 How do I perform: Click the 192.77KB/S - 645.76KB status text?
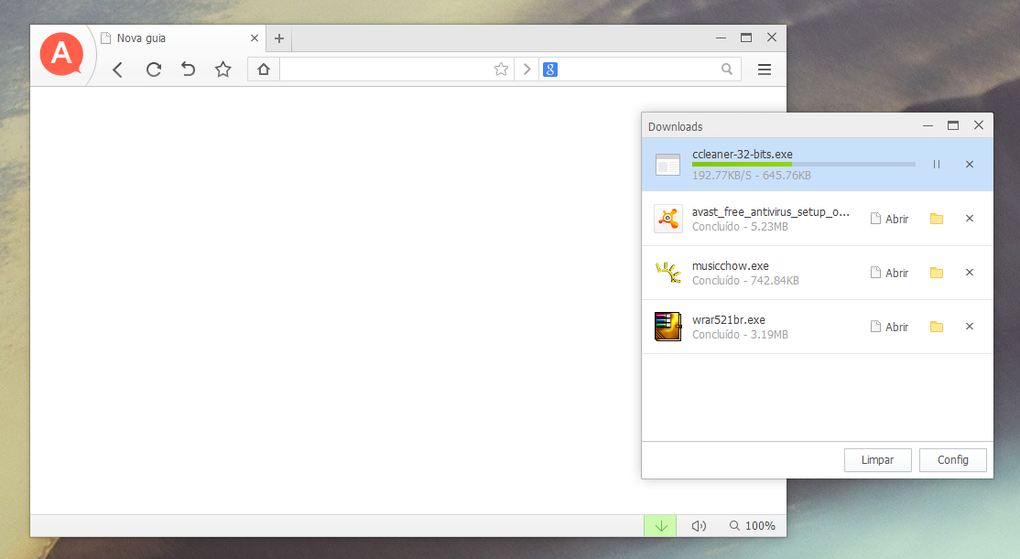[751, 175]
